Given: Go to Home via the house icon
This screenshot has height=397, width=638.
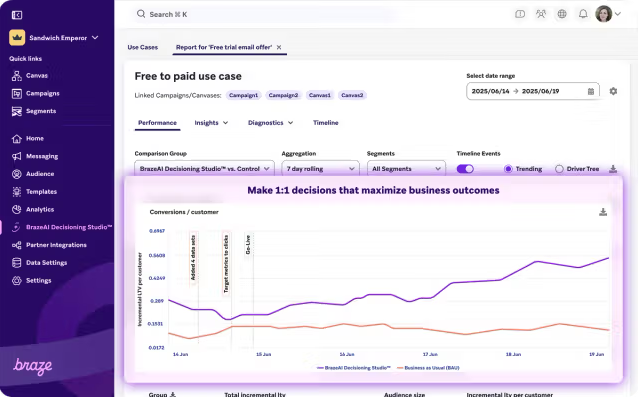Looking at the screenshot, I should coord(17,139).
